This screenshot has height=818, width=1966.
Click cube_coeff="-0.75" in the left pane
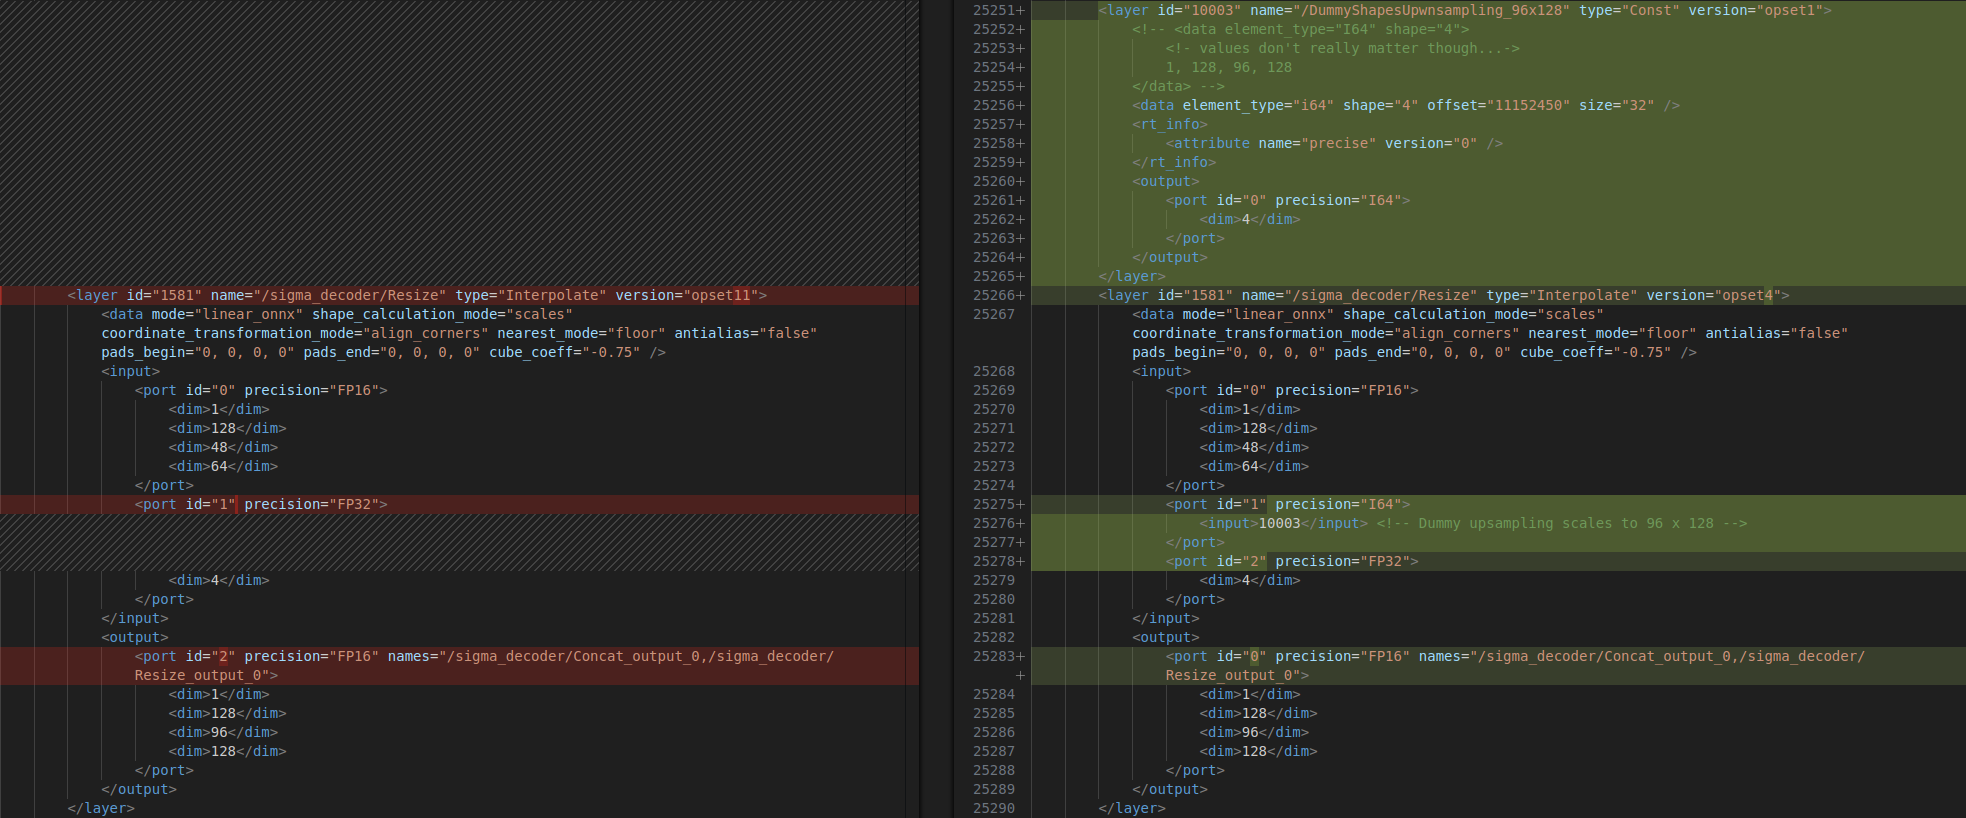565,352
